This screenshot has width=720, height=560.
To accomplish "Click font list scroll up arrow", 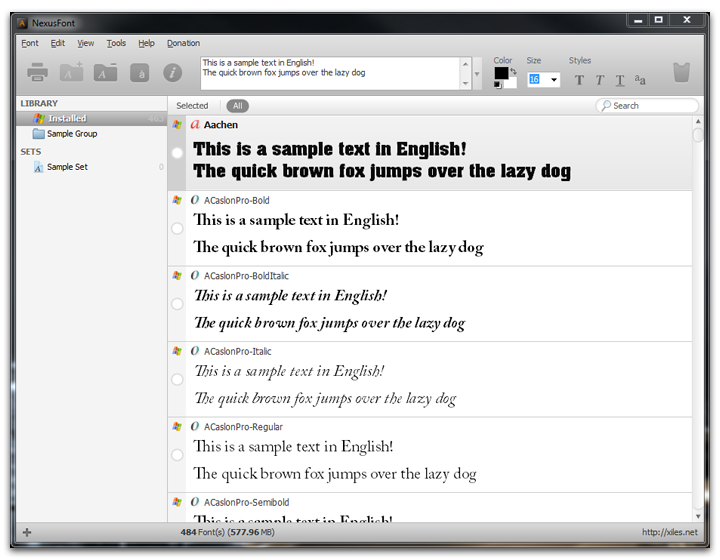I will [698, 122].
